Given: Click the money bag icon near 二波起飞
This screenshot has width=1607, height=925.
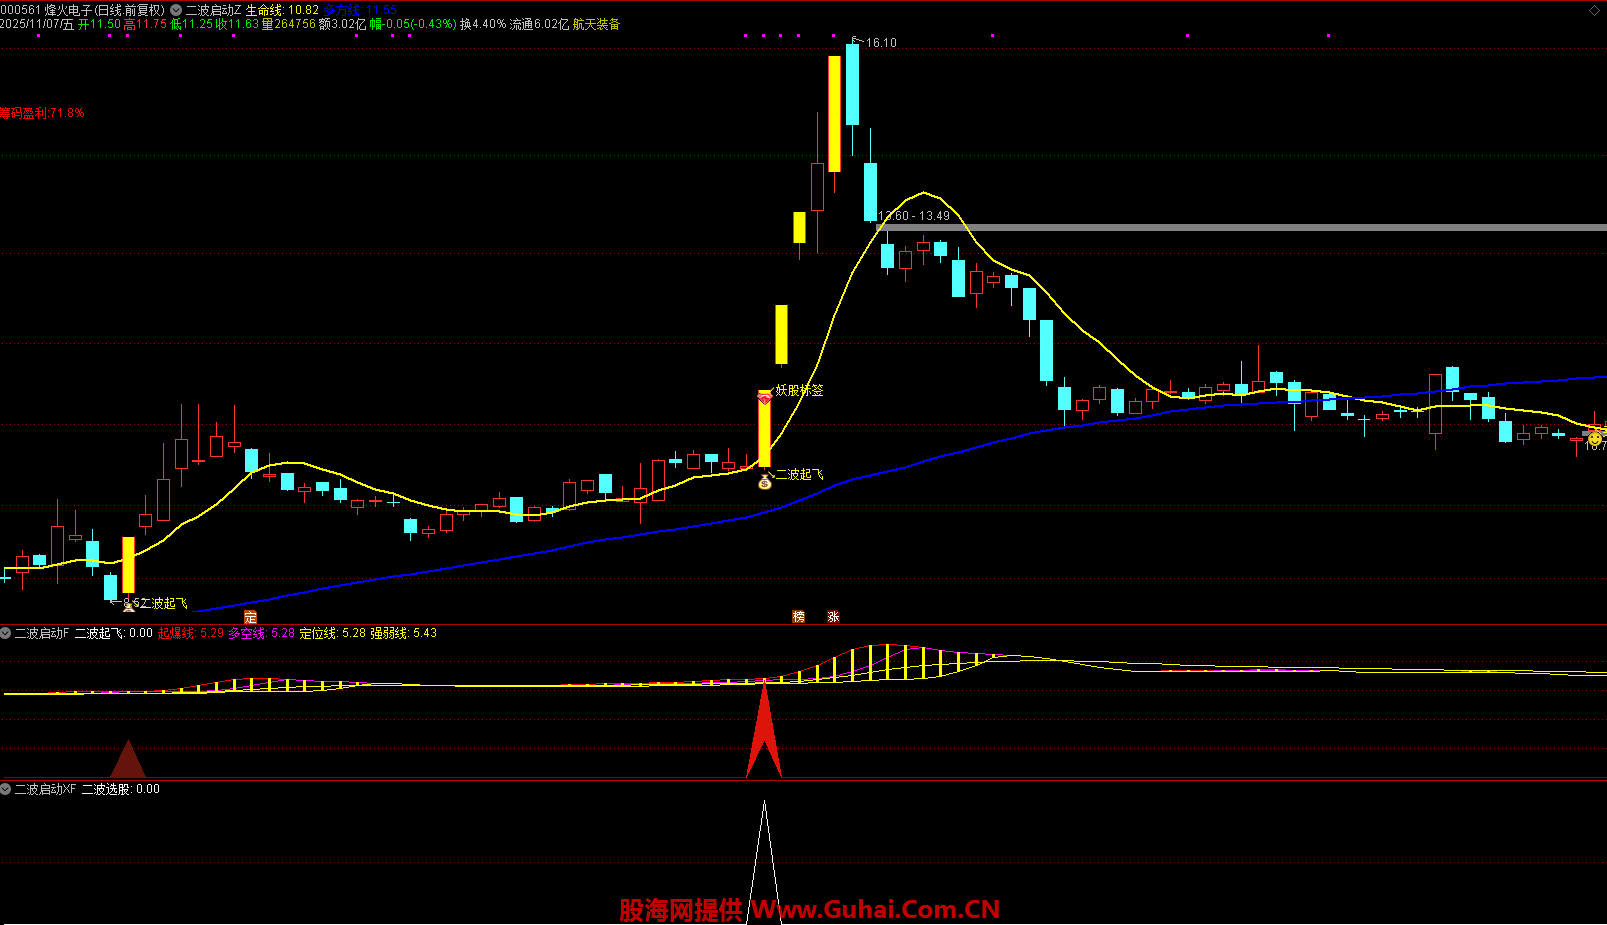Looking at the screenshot, I should click(765, 482).
